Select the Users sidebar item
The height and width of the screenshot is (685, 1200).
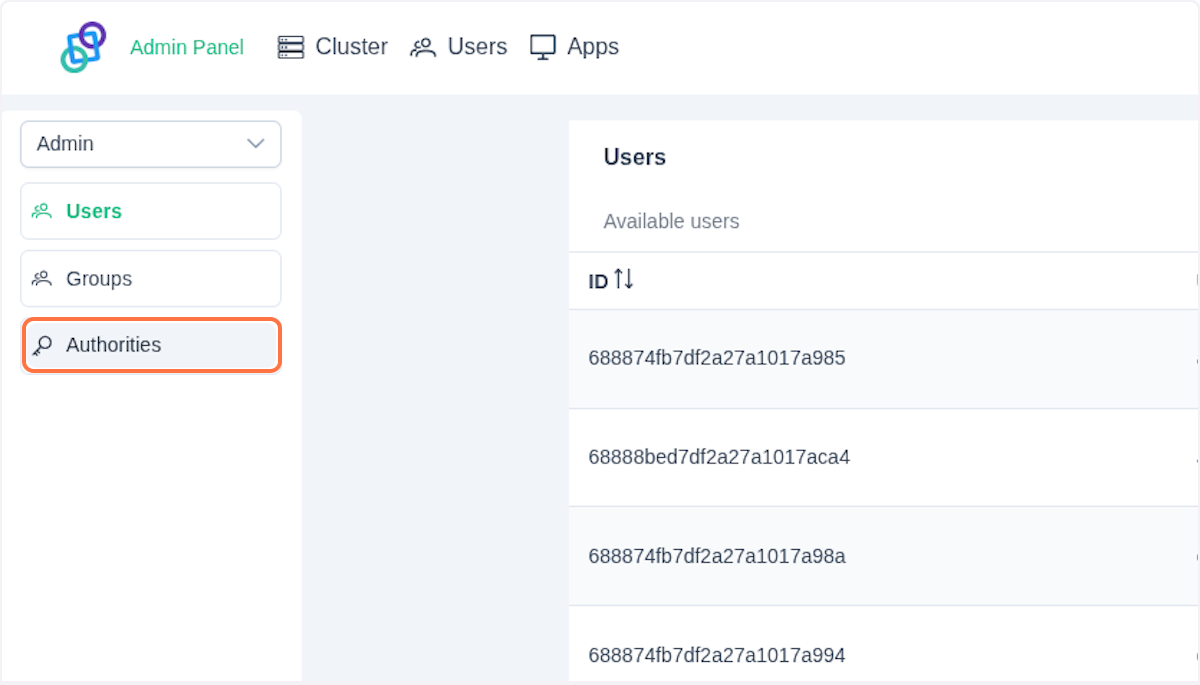coord(94,211)
